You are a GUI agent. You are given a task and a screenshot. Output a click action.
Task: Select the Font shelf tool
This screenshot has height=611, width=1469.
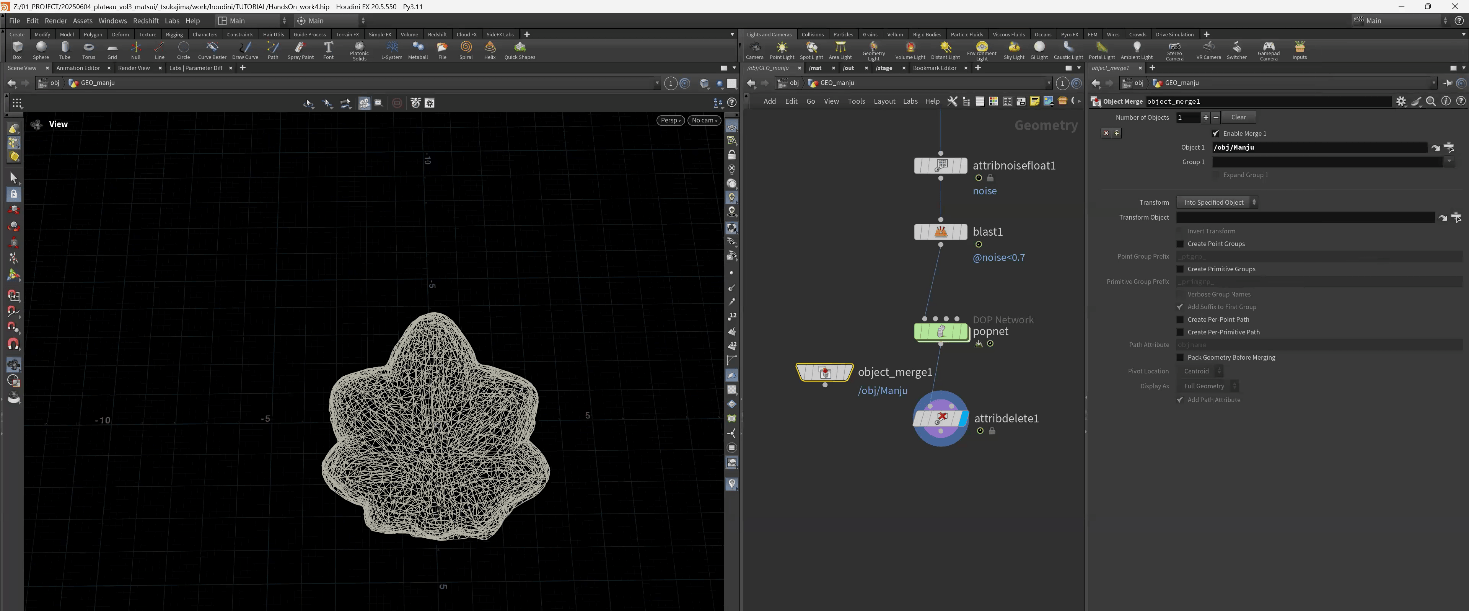(328, 48)
